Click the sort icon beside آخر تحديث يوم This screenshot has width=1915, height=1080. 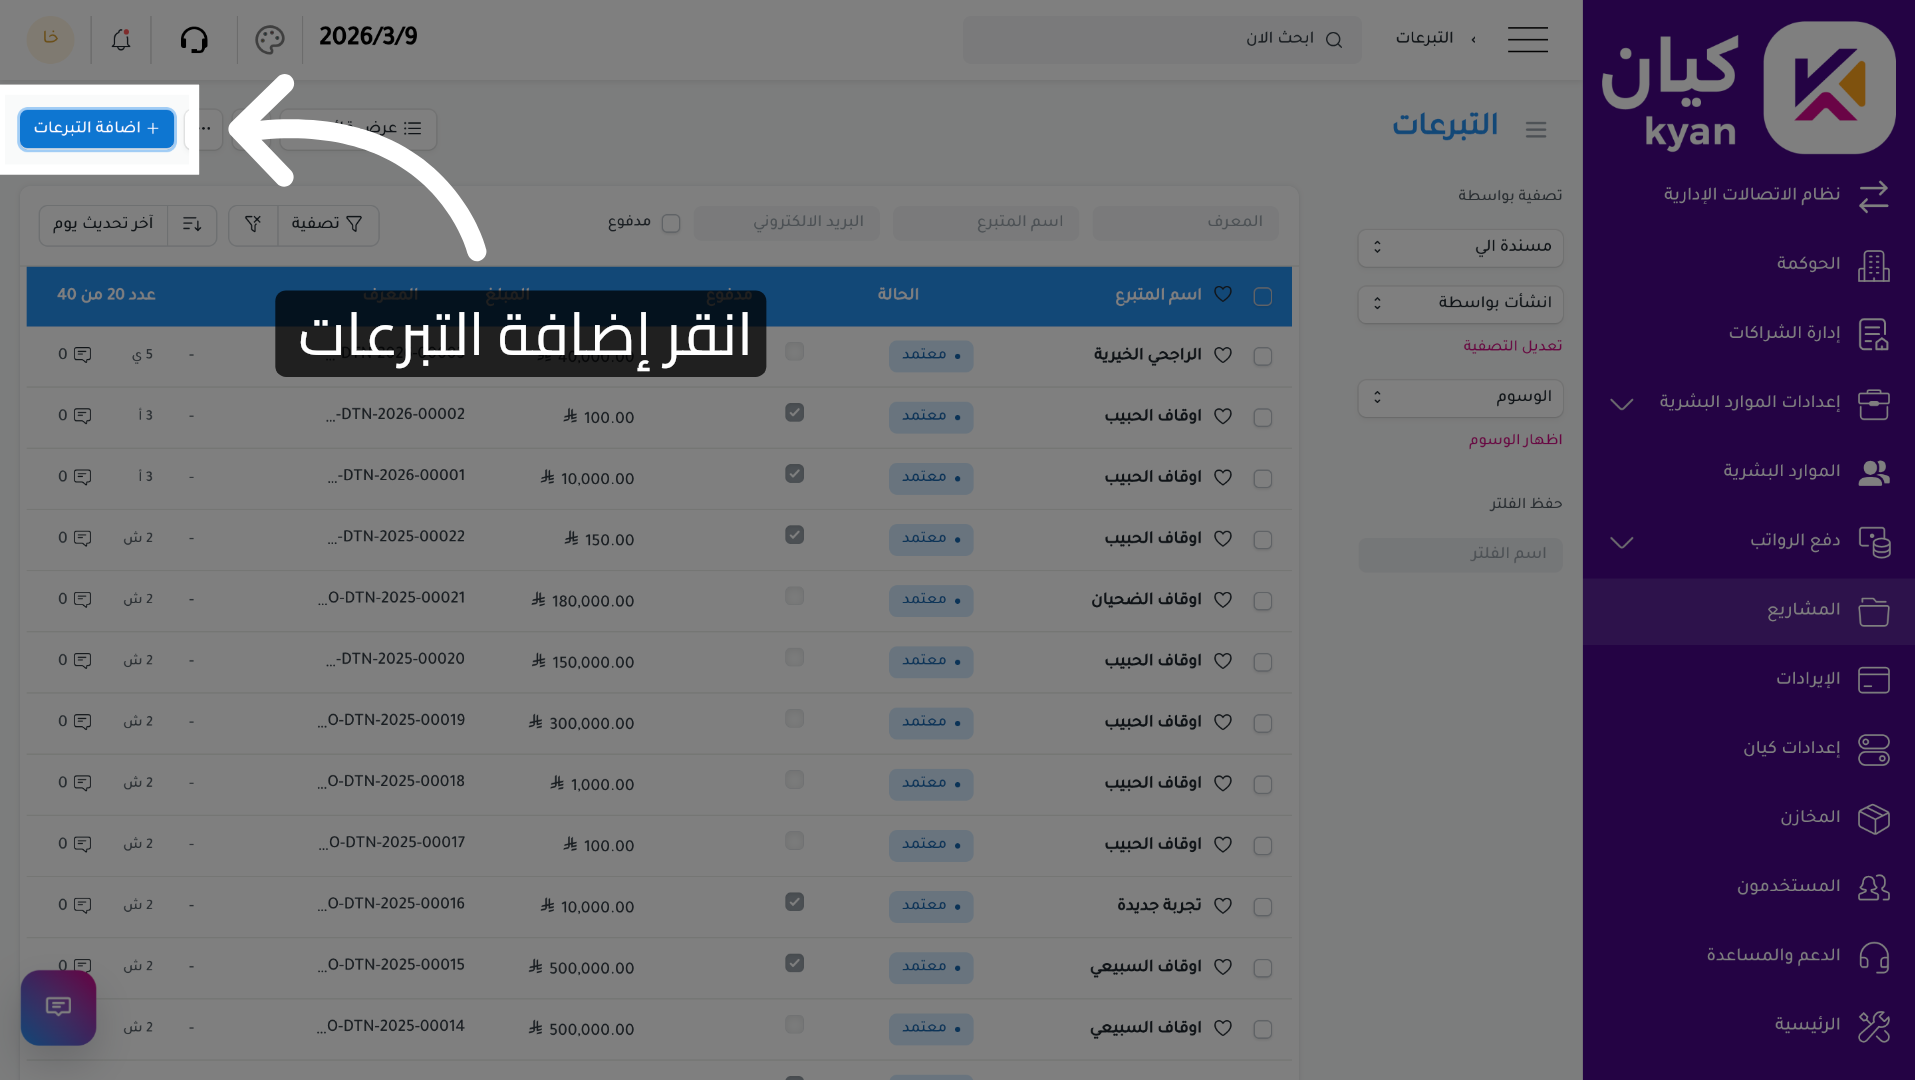pos(191,224)
